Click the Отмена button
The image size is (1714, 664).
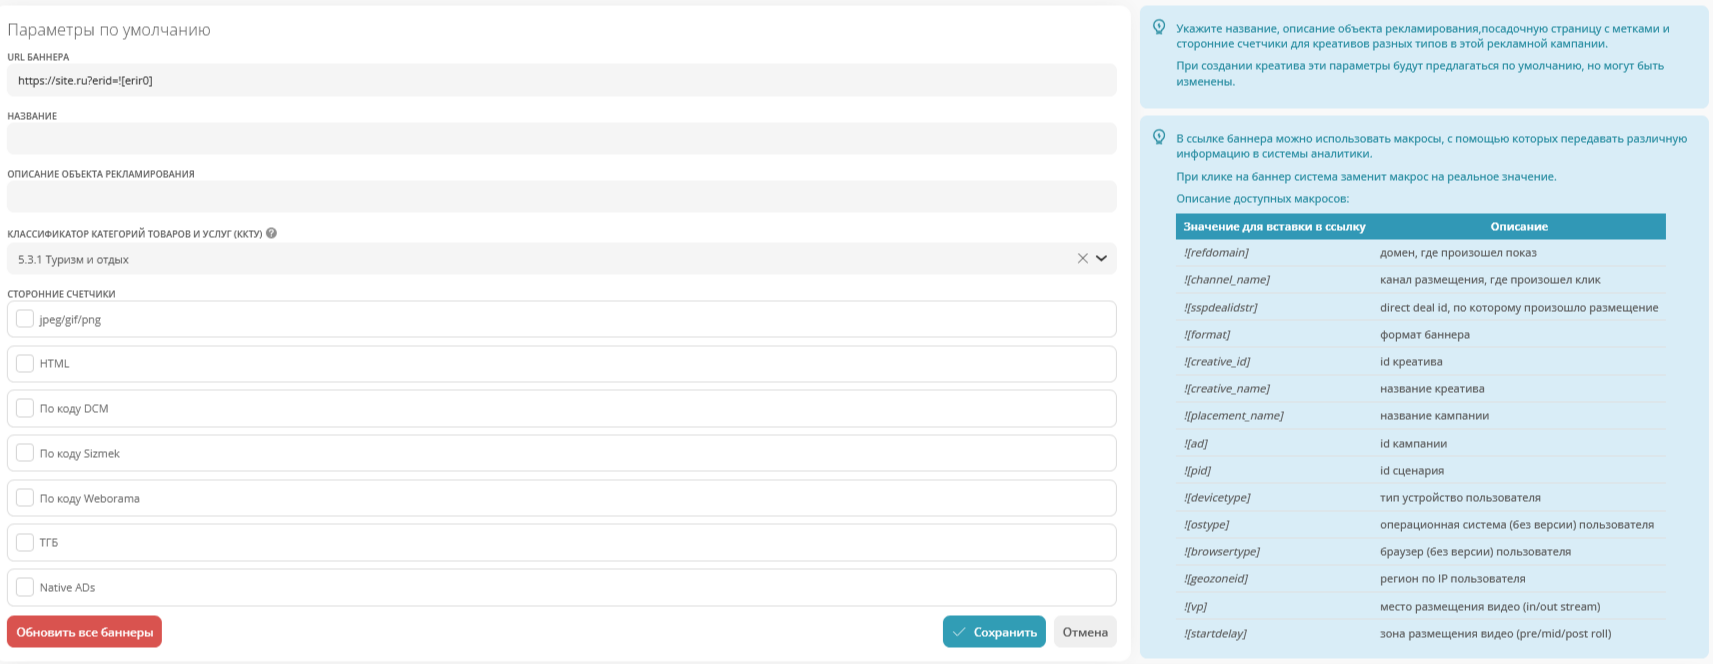(x=1085, y=632)
